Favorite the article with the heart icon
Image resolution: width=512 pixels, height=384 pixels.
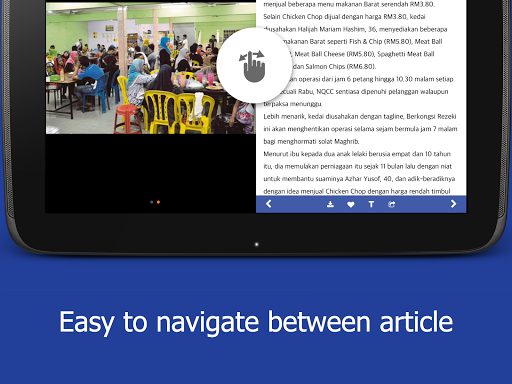[351, 204]
